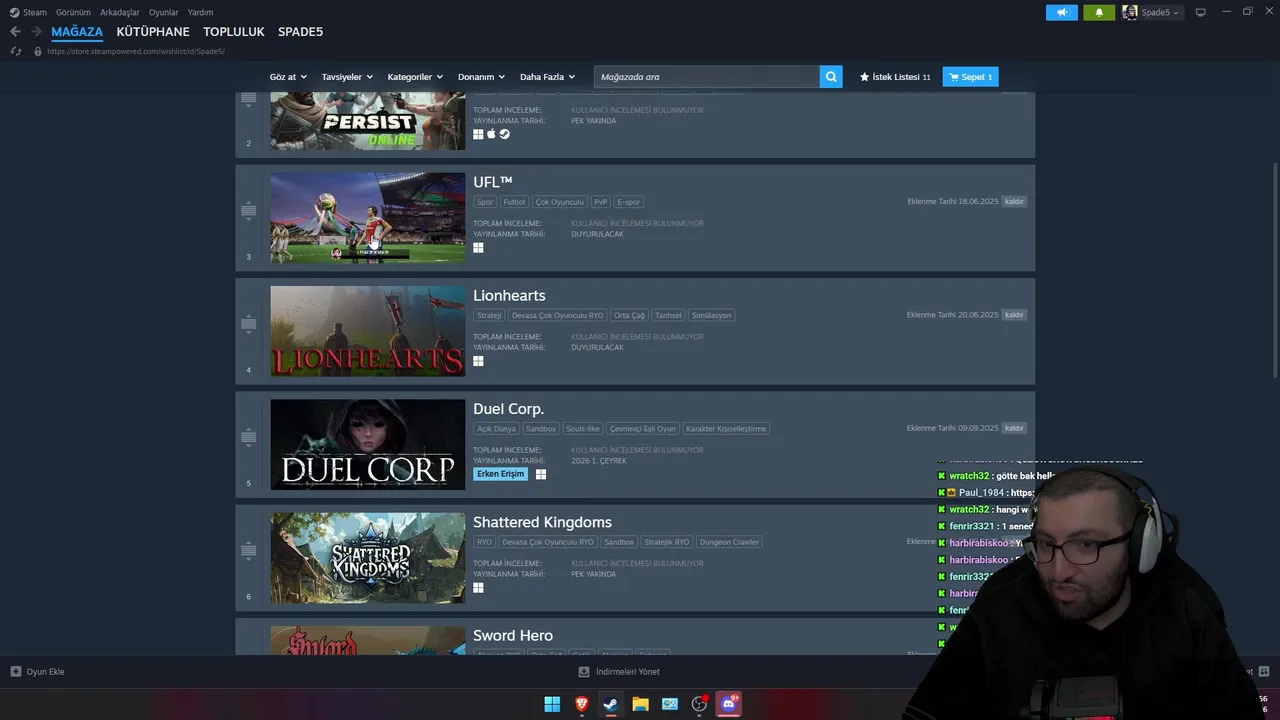This screenshot has height=720, width=1280.
Task: Click the Souls-like tag on Duel Corp.
Action: click(583, 428)
